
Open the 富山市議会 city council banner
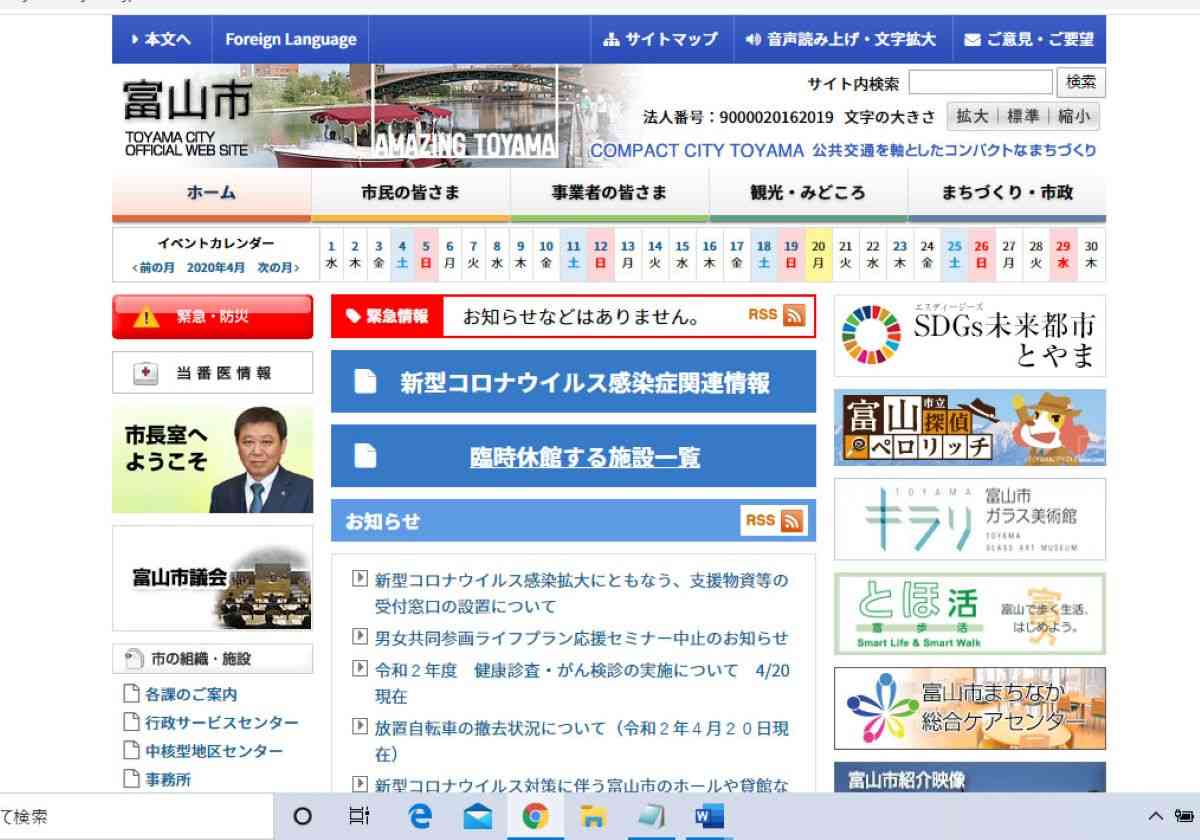click(x=212, y=578)
